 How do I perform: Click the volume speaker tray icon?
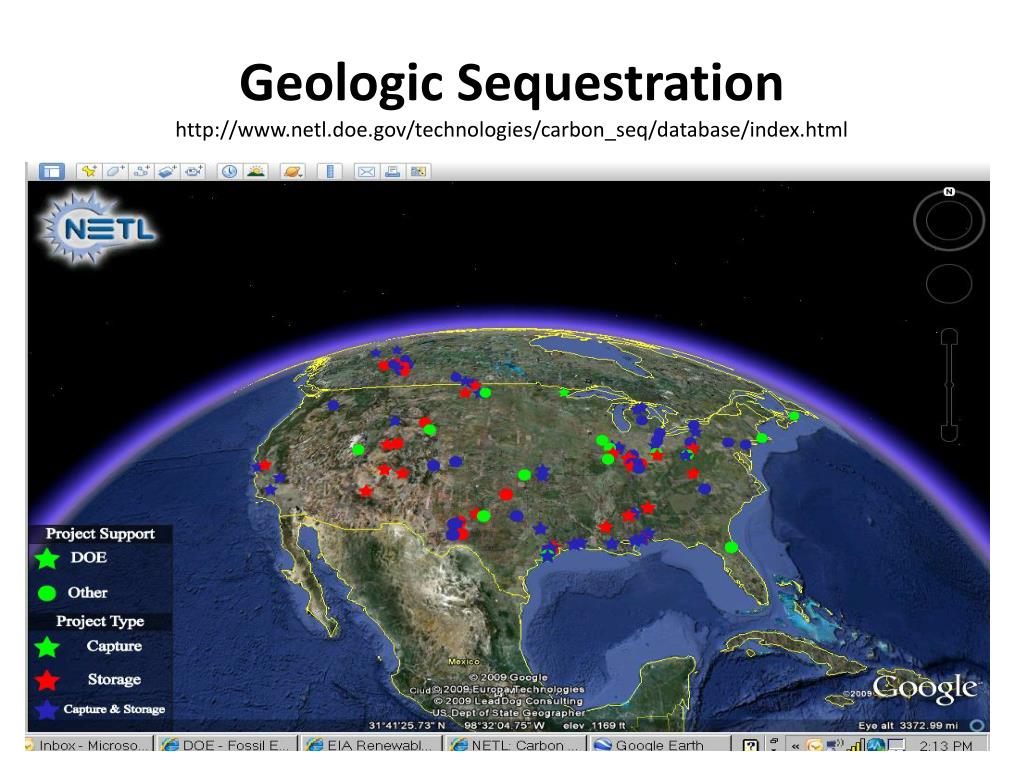[835, 744]
